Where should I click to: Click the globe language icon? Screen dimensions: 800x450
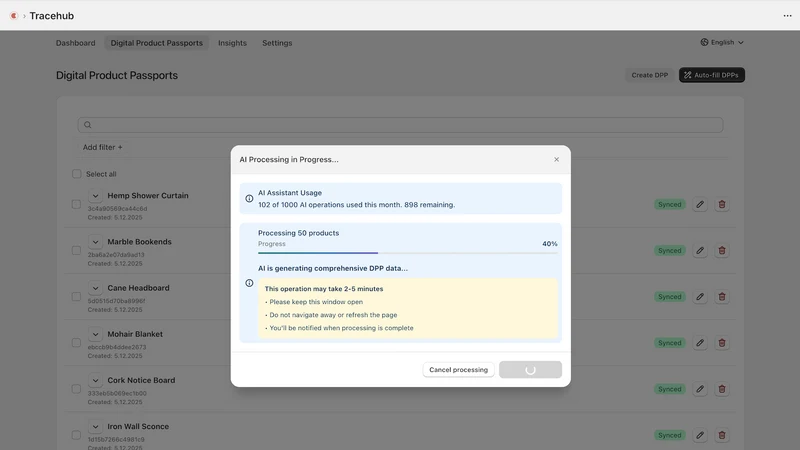click(x=704, y=42)
